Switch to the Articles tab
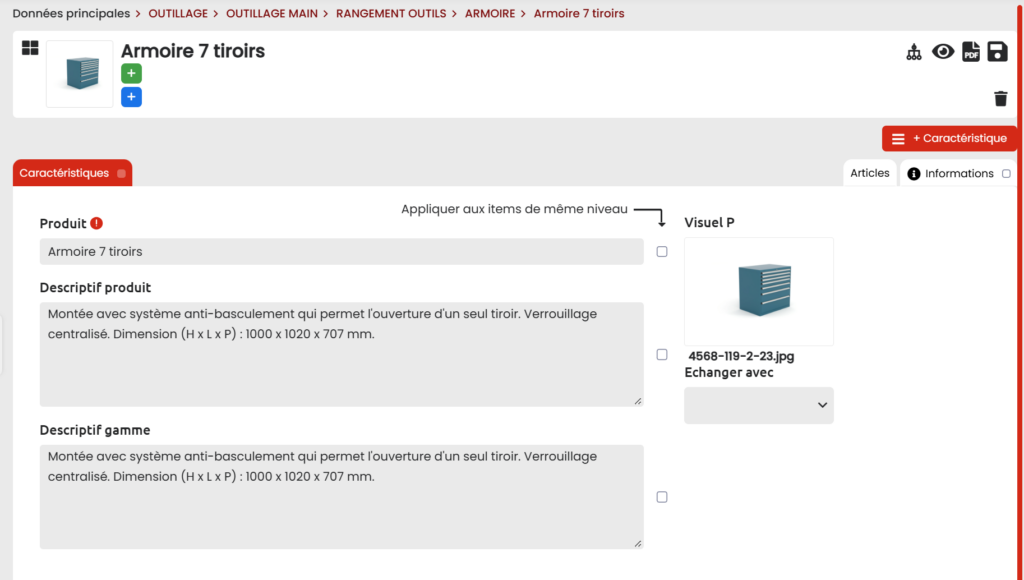This screenshot has width=1024, height=580. click(869, 173)
